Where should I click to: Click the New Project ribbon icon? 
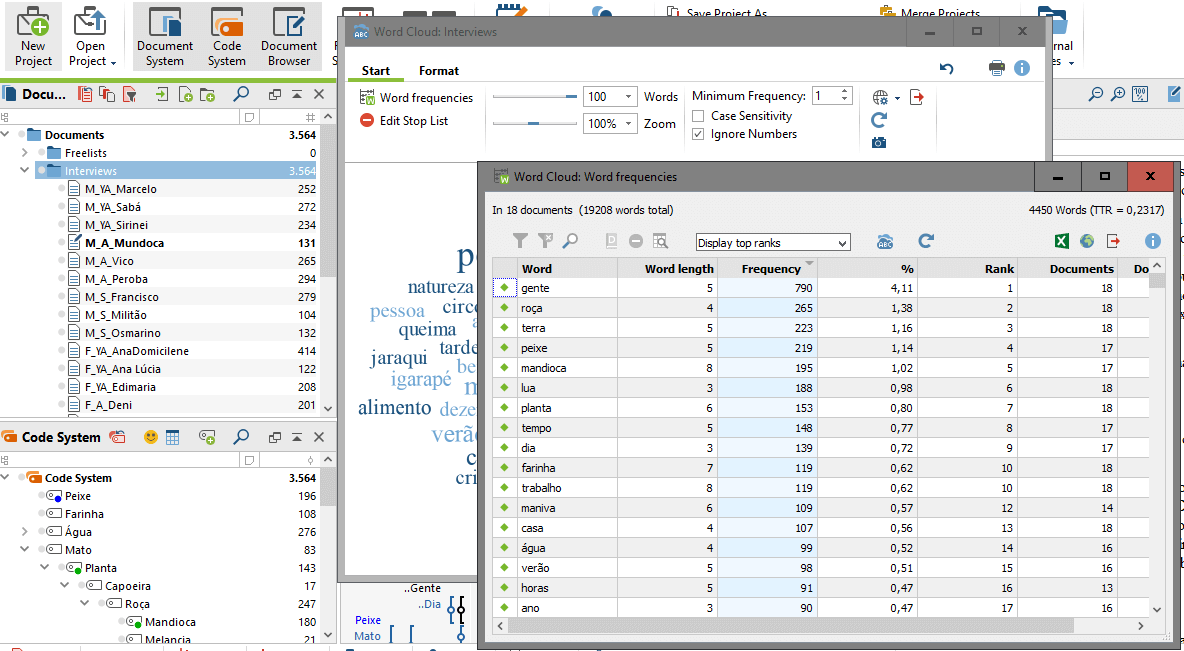tap(33, 36)
